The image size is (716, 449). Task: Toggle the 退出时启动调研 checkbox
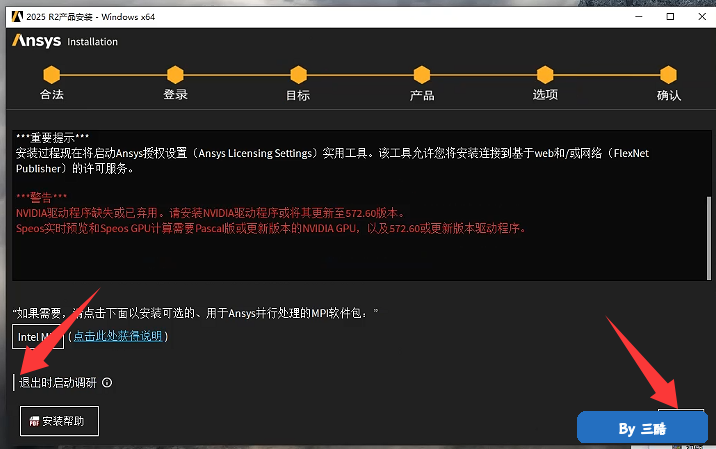click(14, 382)
